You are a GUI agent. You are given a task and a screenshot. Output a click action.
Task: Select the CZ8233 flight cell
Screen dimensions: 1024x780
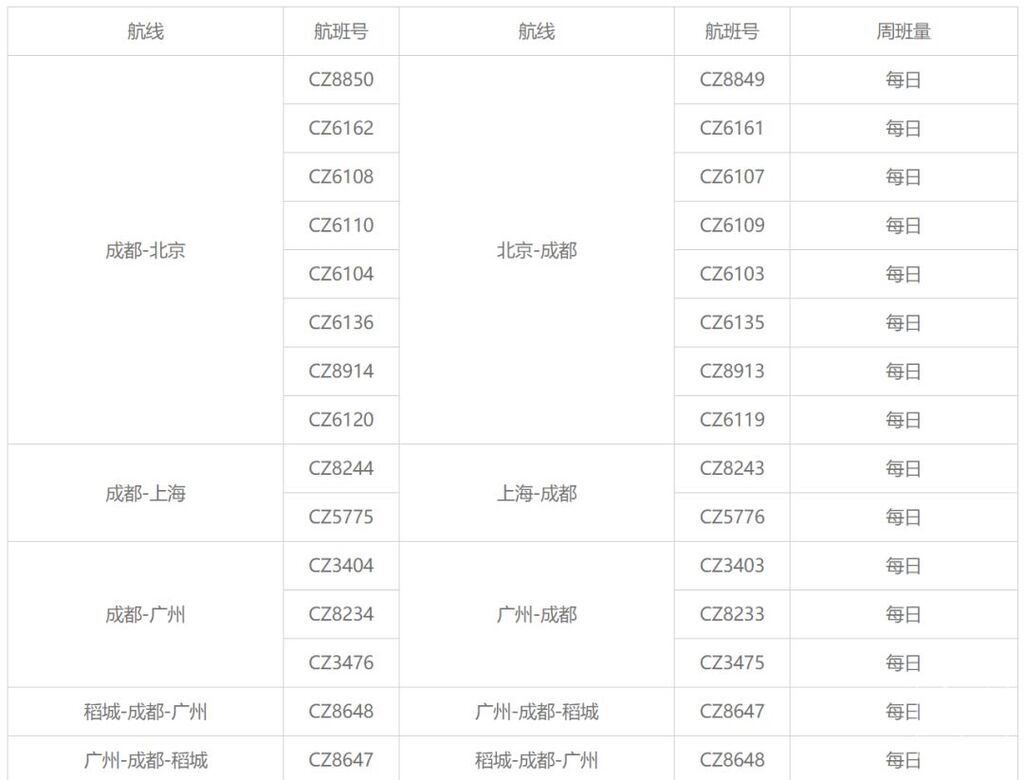(732, 614)
